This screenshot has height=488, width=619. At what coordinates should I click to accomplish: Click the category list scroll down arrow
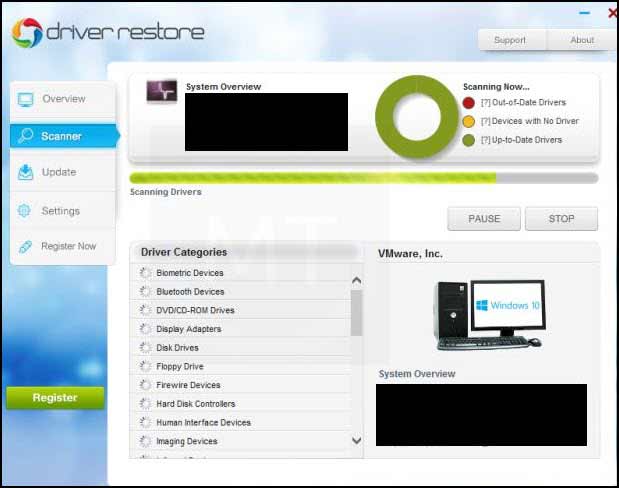click(356, 440)
